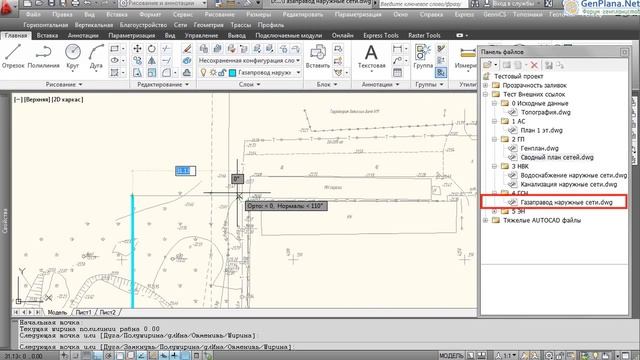Select Генплан.dwg file
The image size is (640, 360).
[x=540, y=148]
